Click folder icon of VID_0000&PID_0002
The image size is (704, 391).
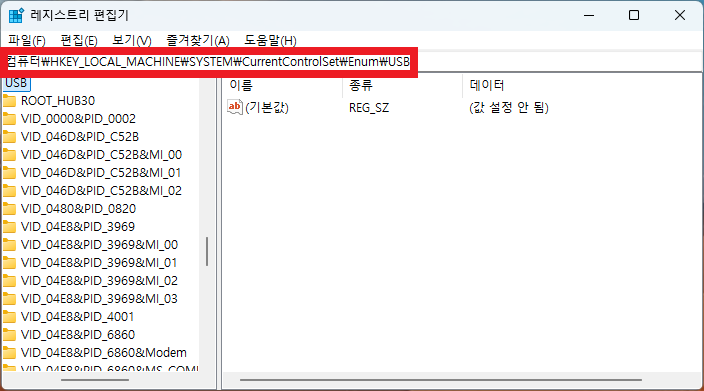point(9,119)
